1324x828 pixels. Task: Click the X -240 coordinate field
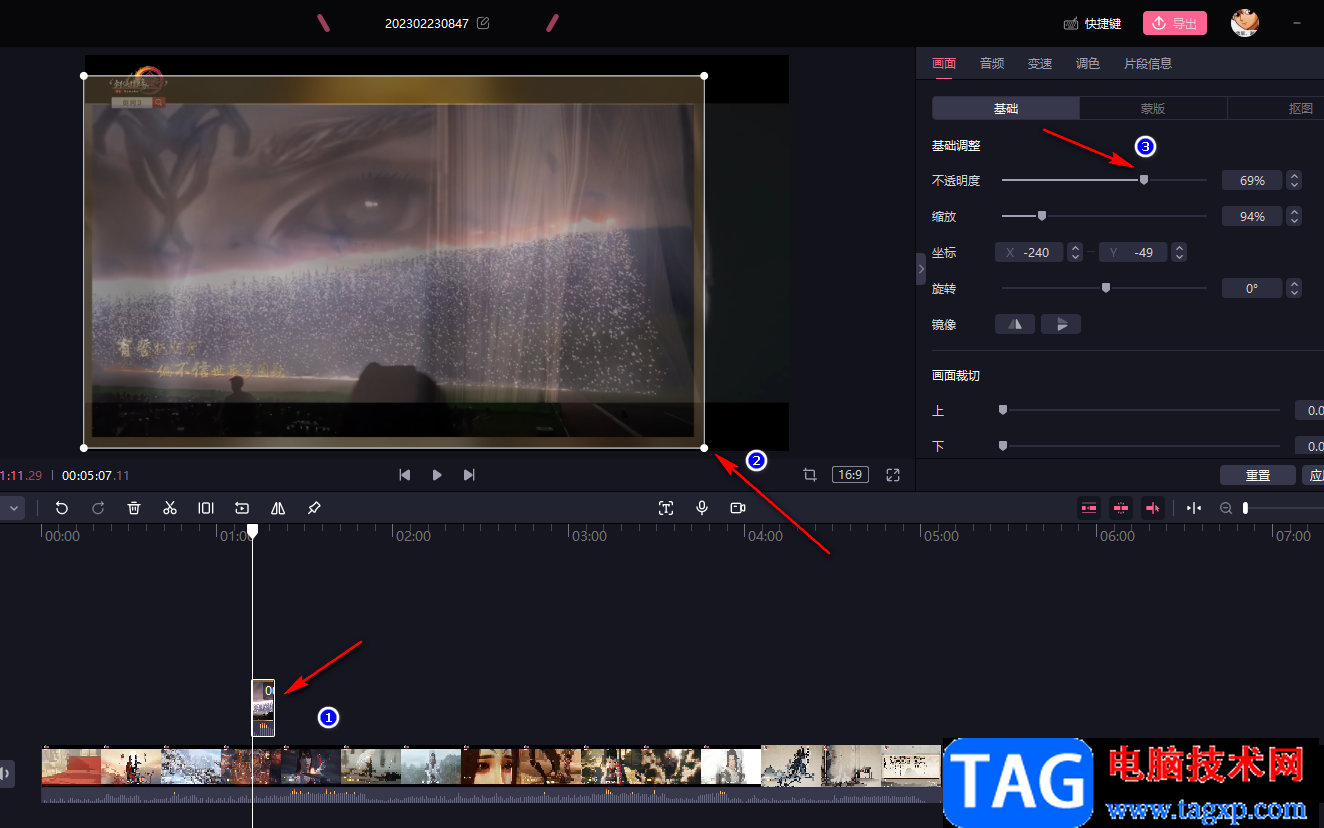[1030, 253]
